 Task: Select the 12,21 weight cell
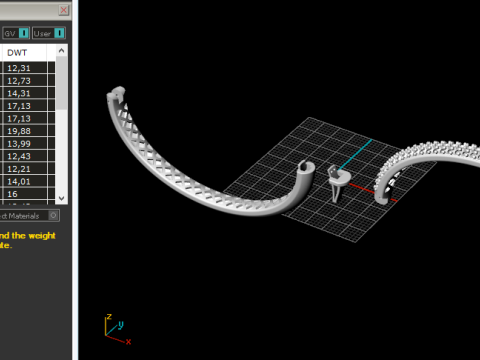[25, 169]
